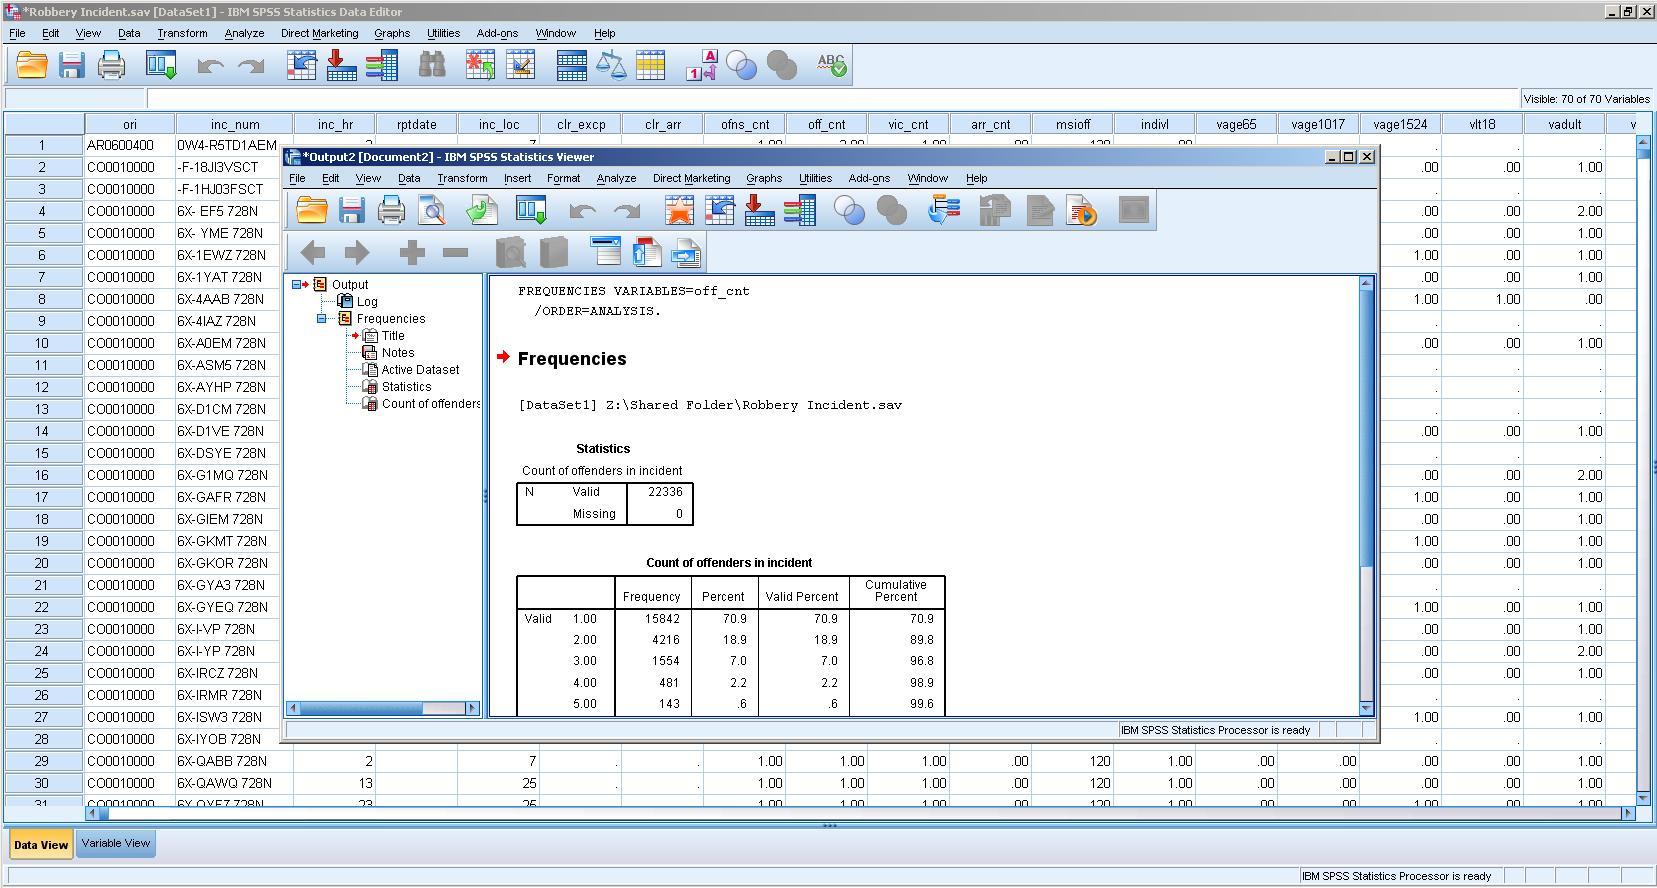The image size is (1657, 888).
Task: Click Find binoculars icon in Data Editor
Action: tap(432, 66)
